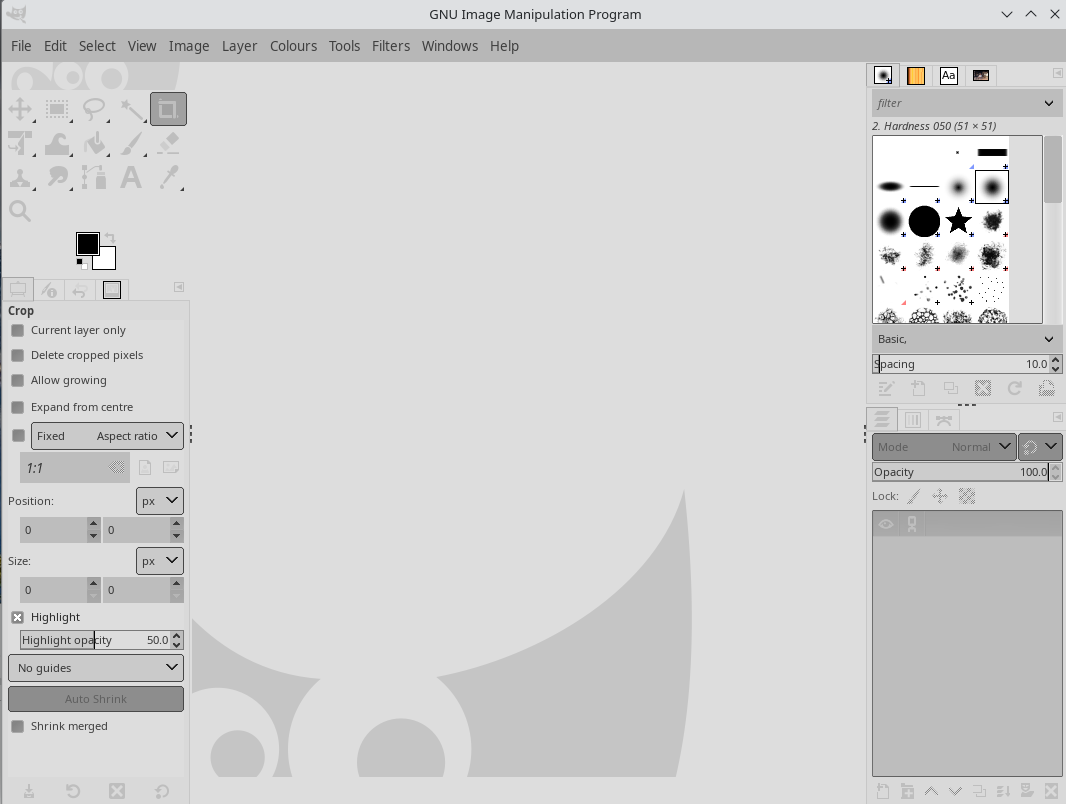Viewport: 1066px width, 804px height.
Task: Select the Zoom magnifier tool
Action: coord(20,211)
